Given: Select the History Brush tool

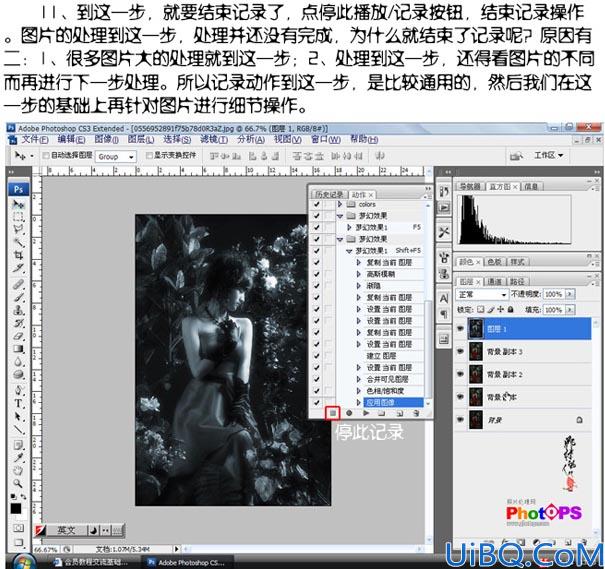Looking at the screenshot, I should click(18, 323).
